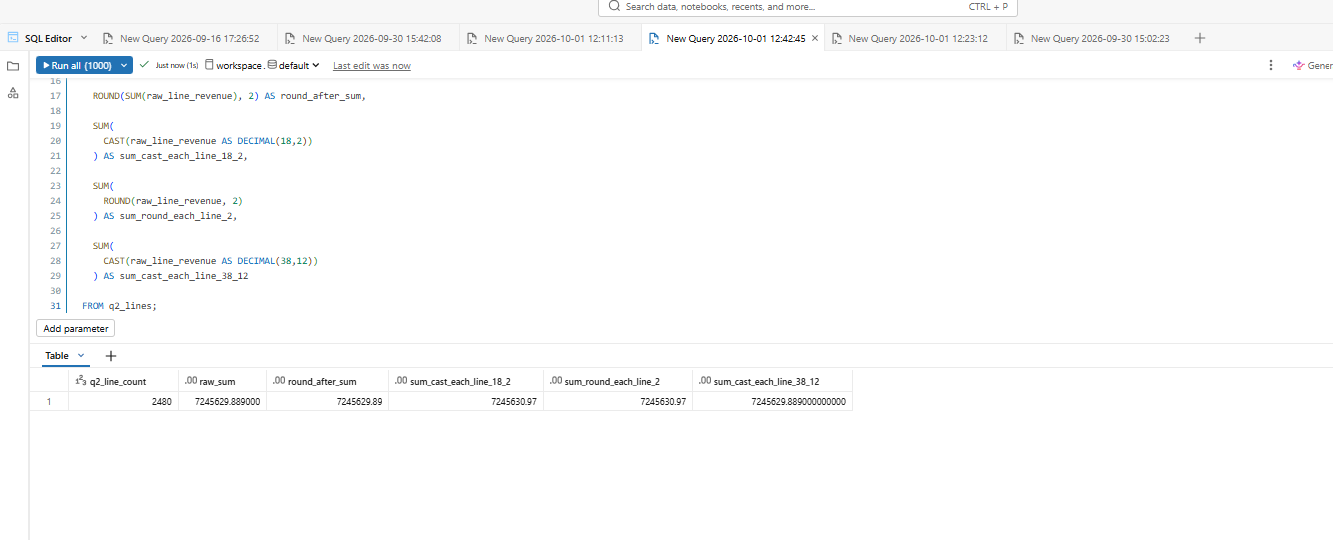Click the integer type icon beside q2_line_count

(x=81, y=381)
